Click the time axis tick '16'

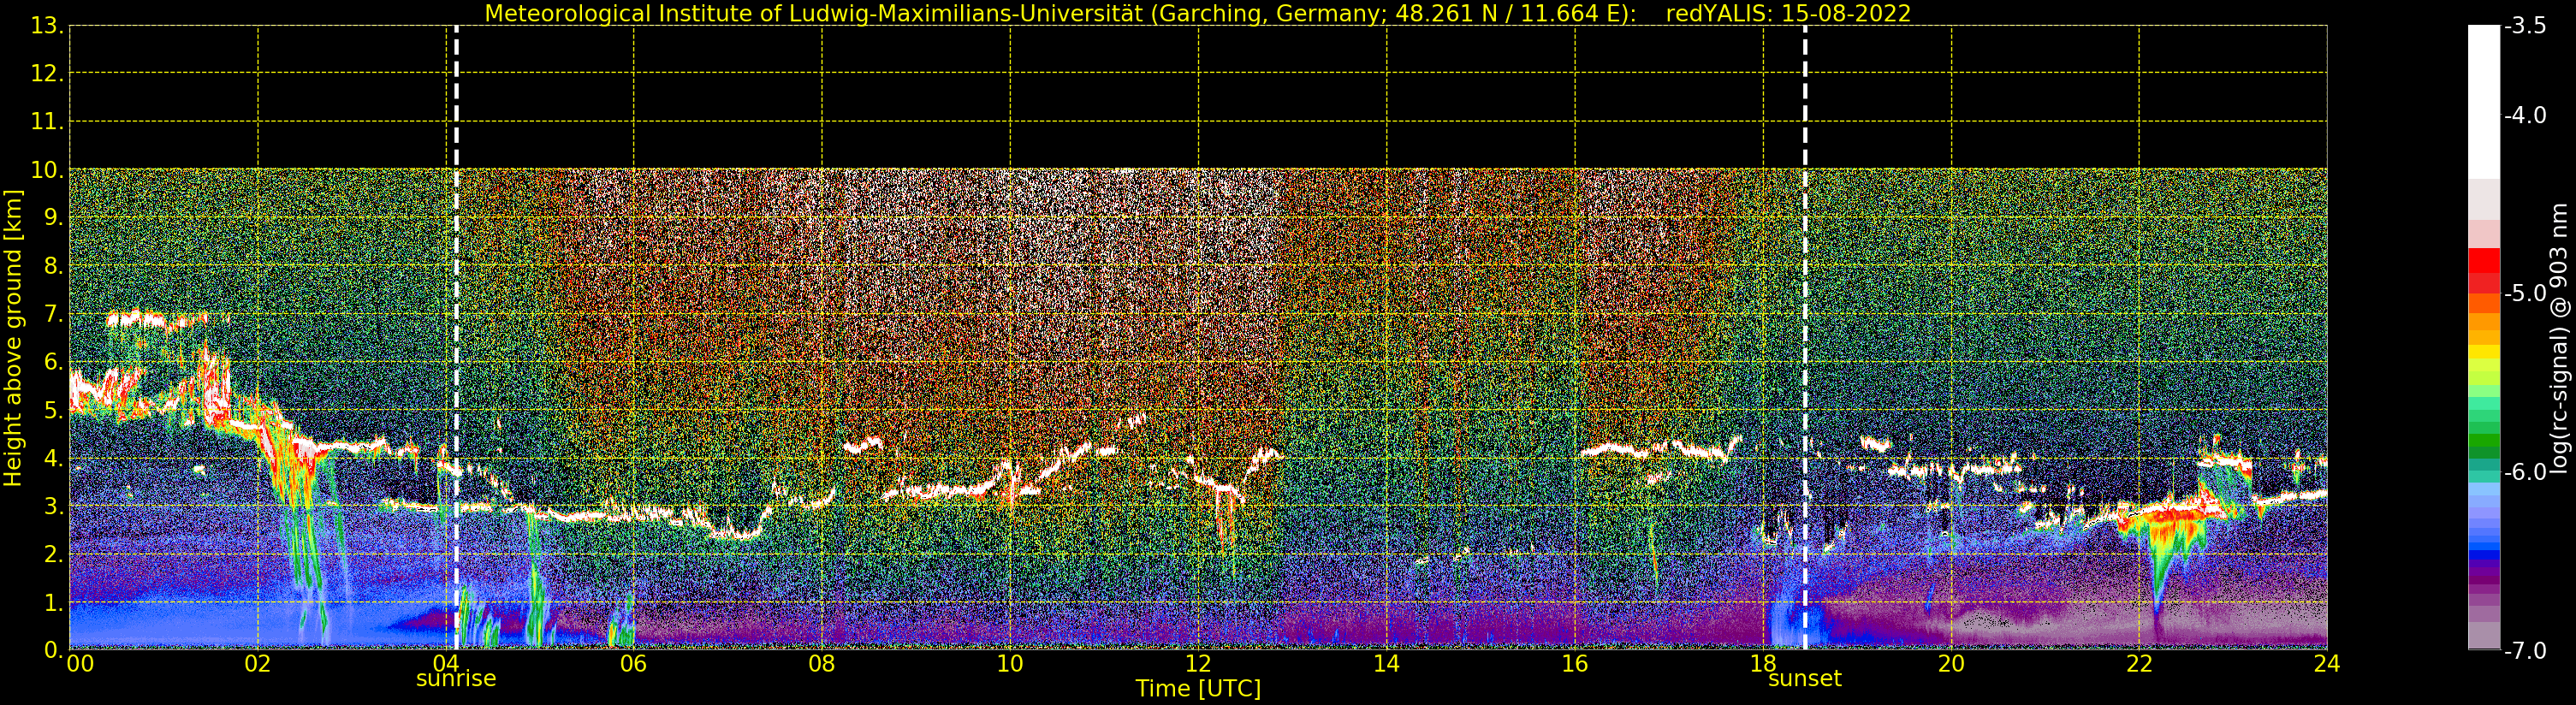(1575, 664)
